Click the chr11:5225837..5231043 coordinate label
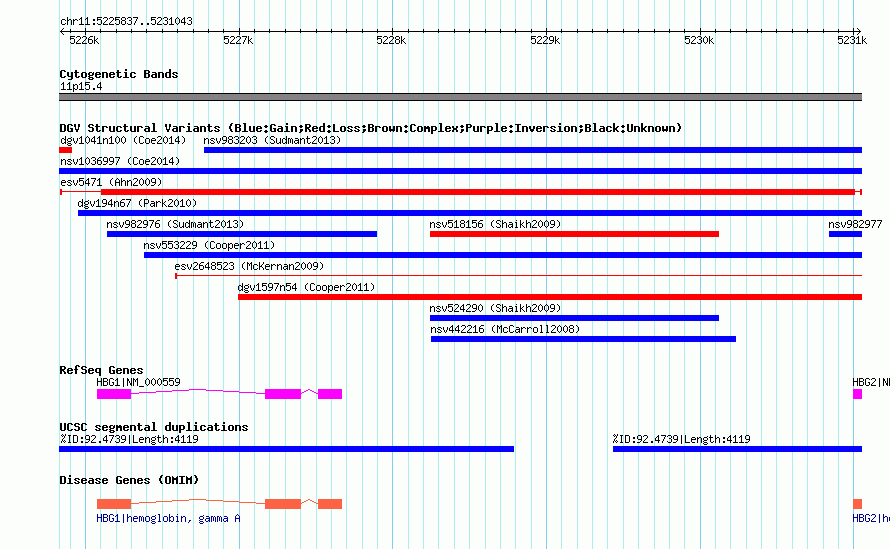Image resolution: width=890 pixels, height=549 pixels. click(126, 21)
